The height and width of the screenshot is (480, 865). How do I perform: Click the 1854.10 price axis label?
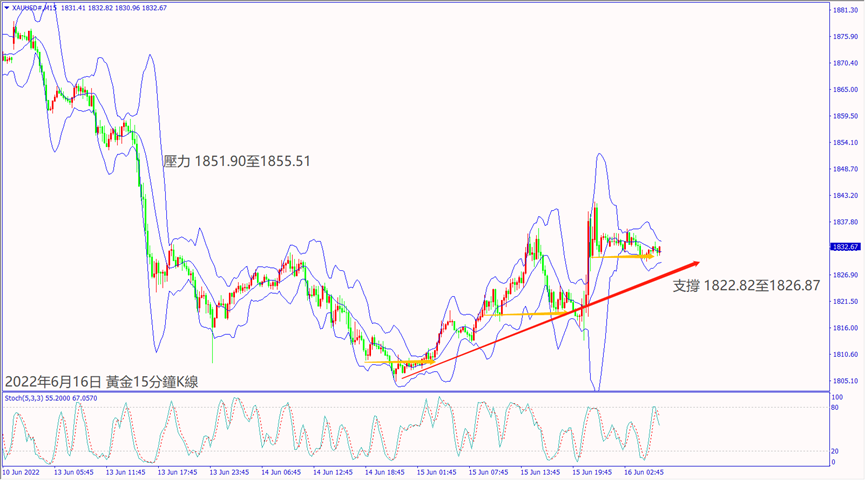tap(844, 142)
